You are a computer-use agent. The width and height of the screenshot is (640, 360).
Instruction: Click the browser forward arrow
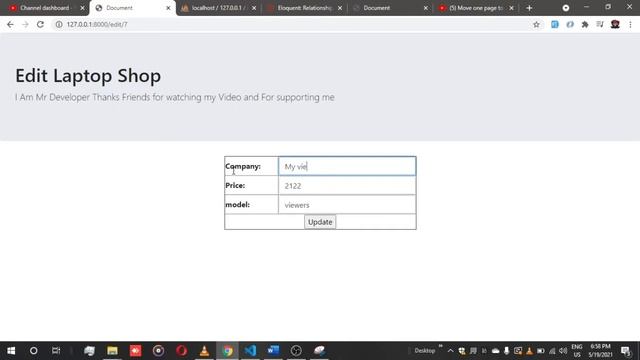point(25,24)
